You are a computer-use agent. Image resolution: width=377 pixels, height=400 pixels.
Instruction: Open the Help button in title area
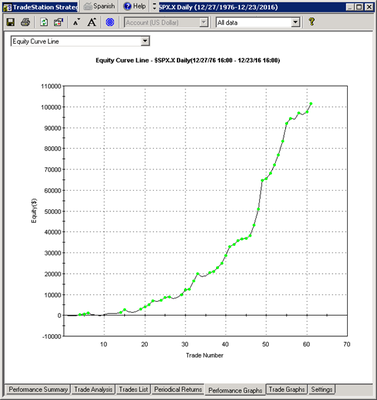coord(135,6)
